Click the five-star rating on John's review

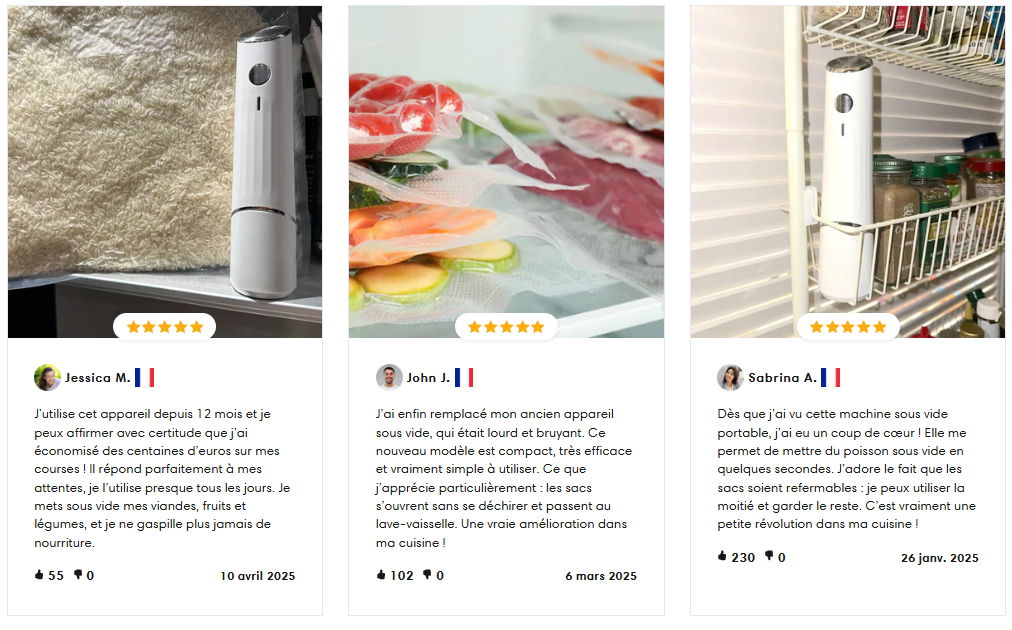[x=506, y=327]
